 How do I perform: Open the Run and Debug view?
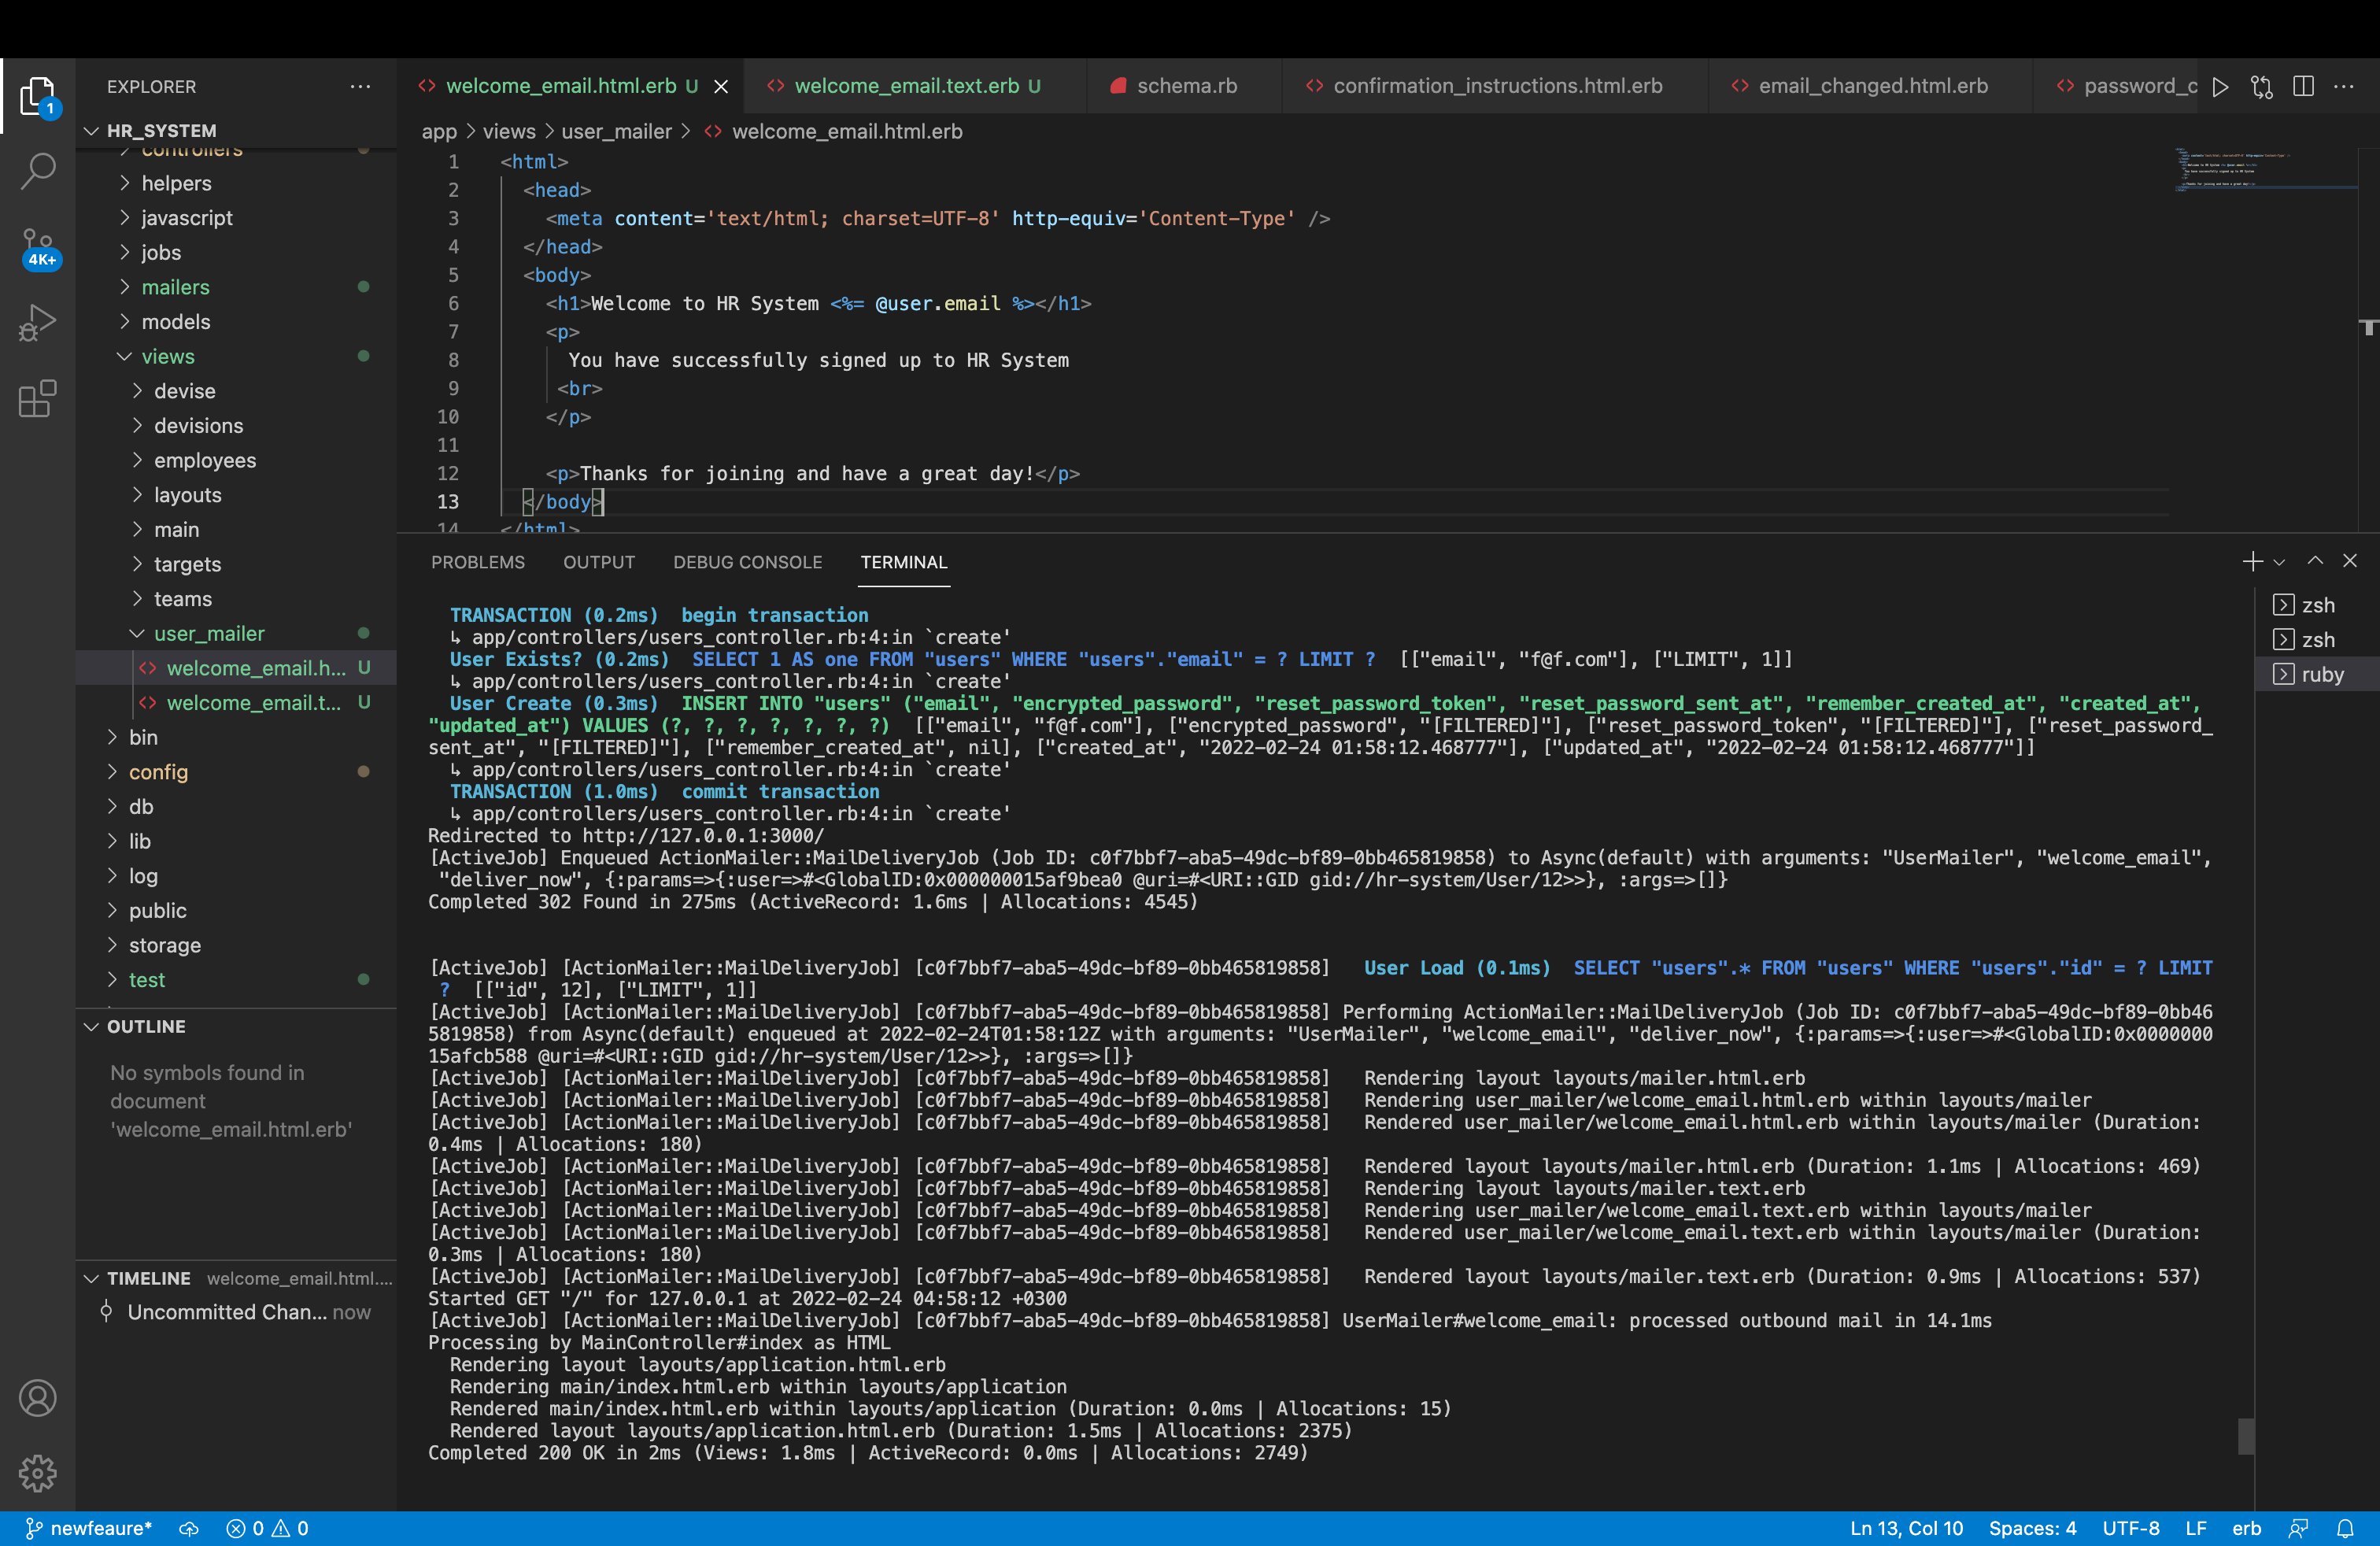click(x=38, y=322)
